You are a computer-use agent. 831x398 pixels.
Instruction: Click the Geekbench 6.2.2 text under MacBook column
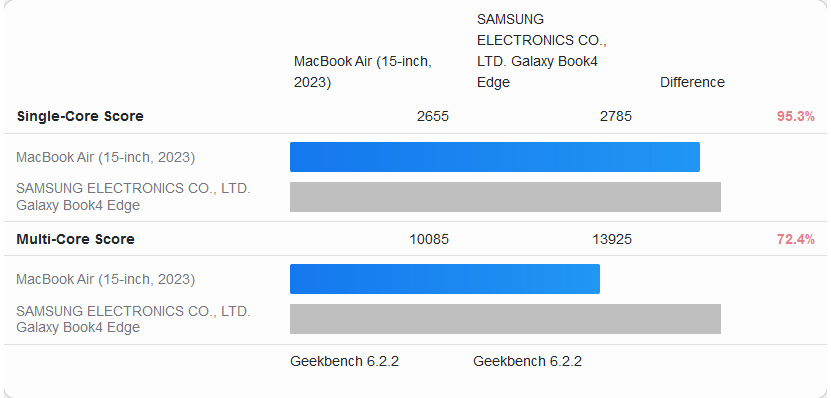coord(344,361)
